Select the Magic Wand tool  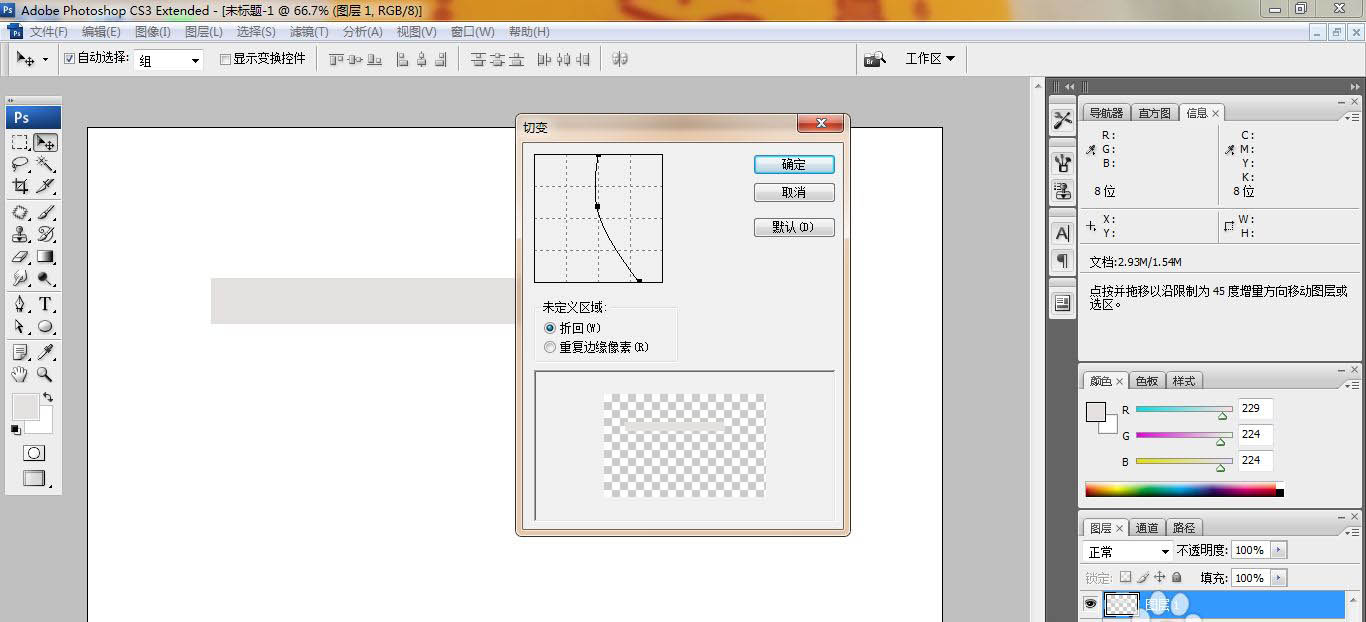point(45,164)
